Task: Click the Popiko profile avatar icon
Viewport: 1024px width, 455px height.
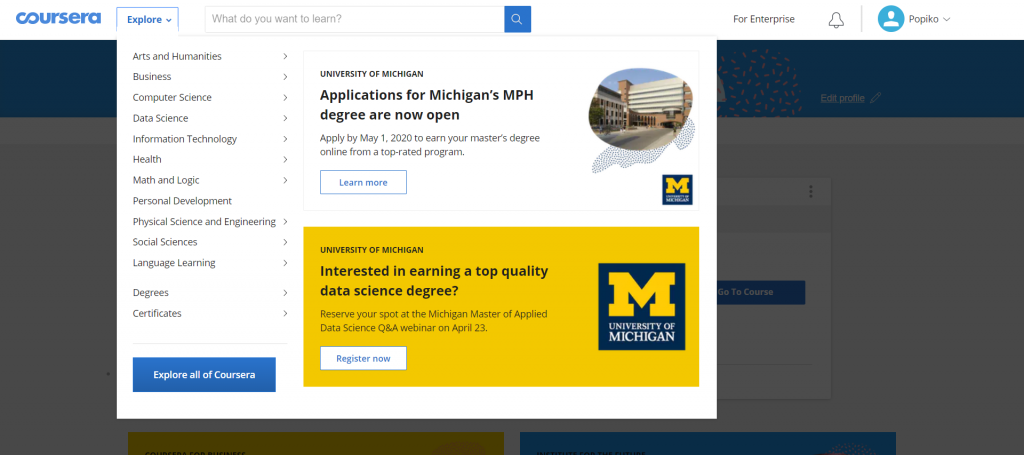Action: coord(891,19)
